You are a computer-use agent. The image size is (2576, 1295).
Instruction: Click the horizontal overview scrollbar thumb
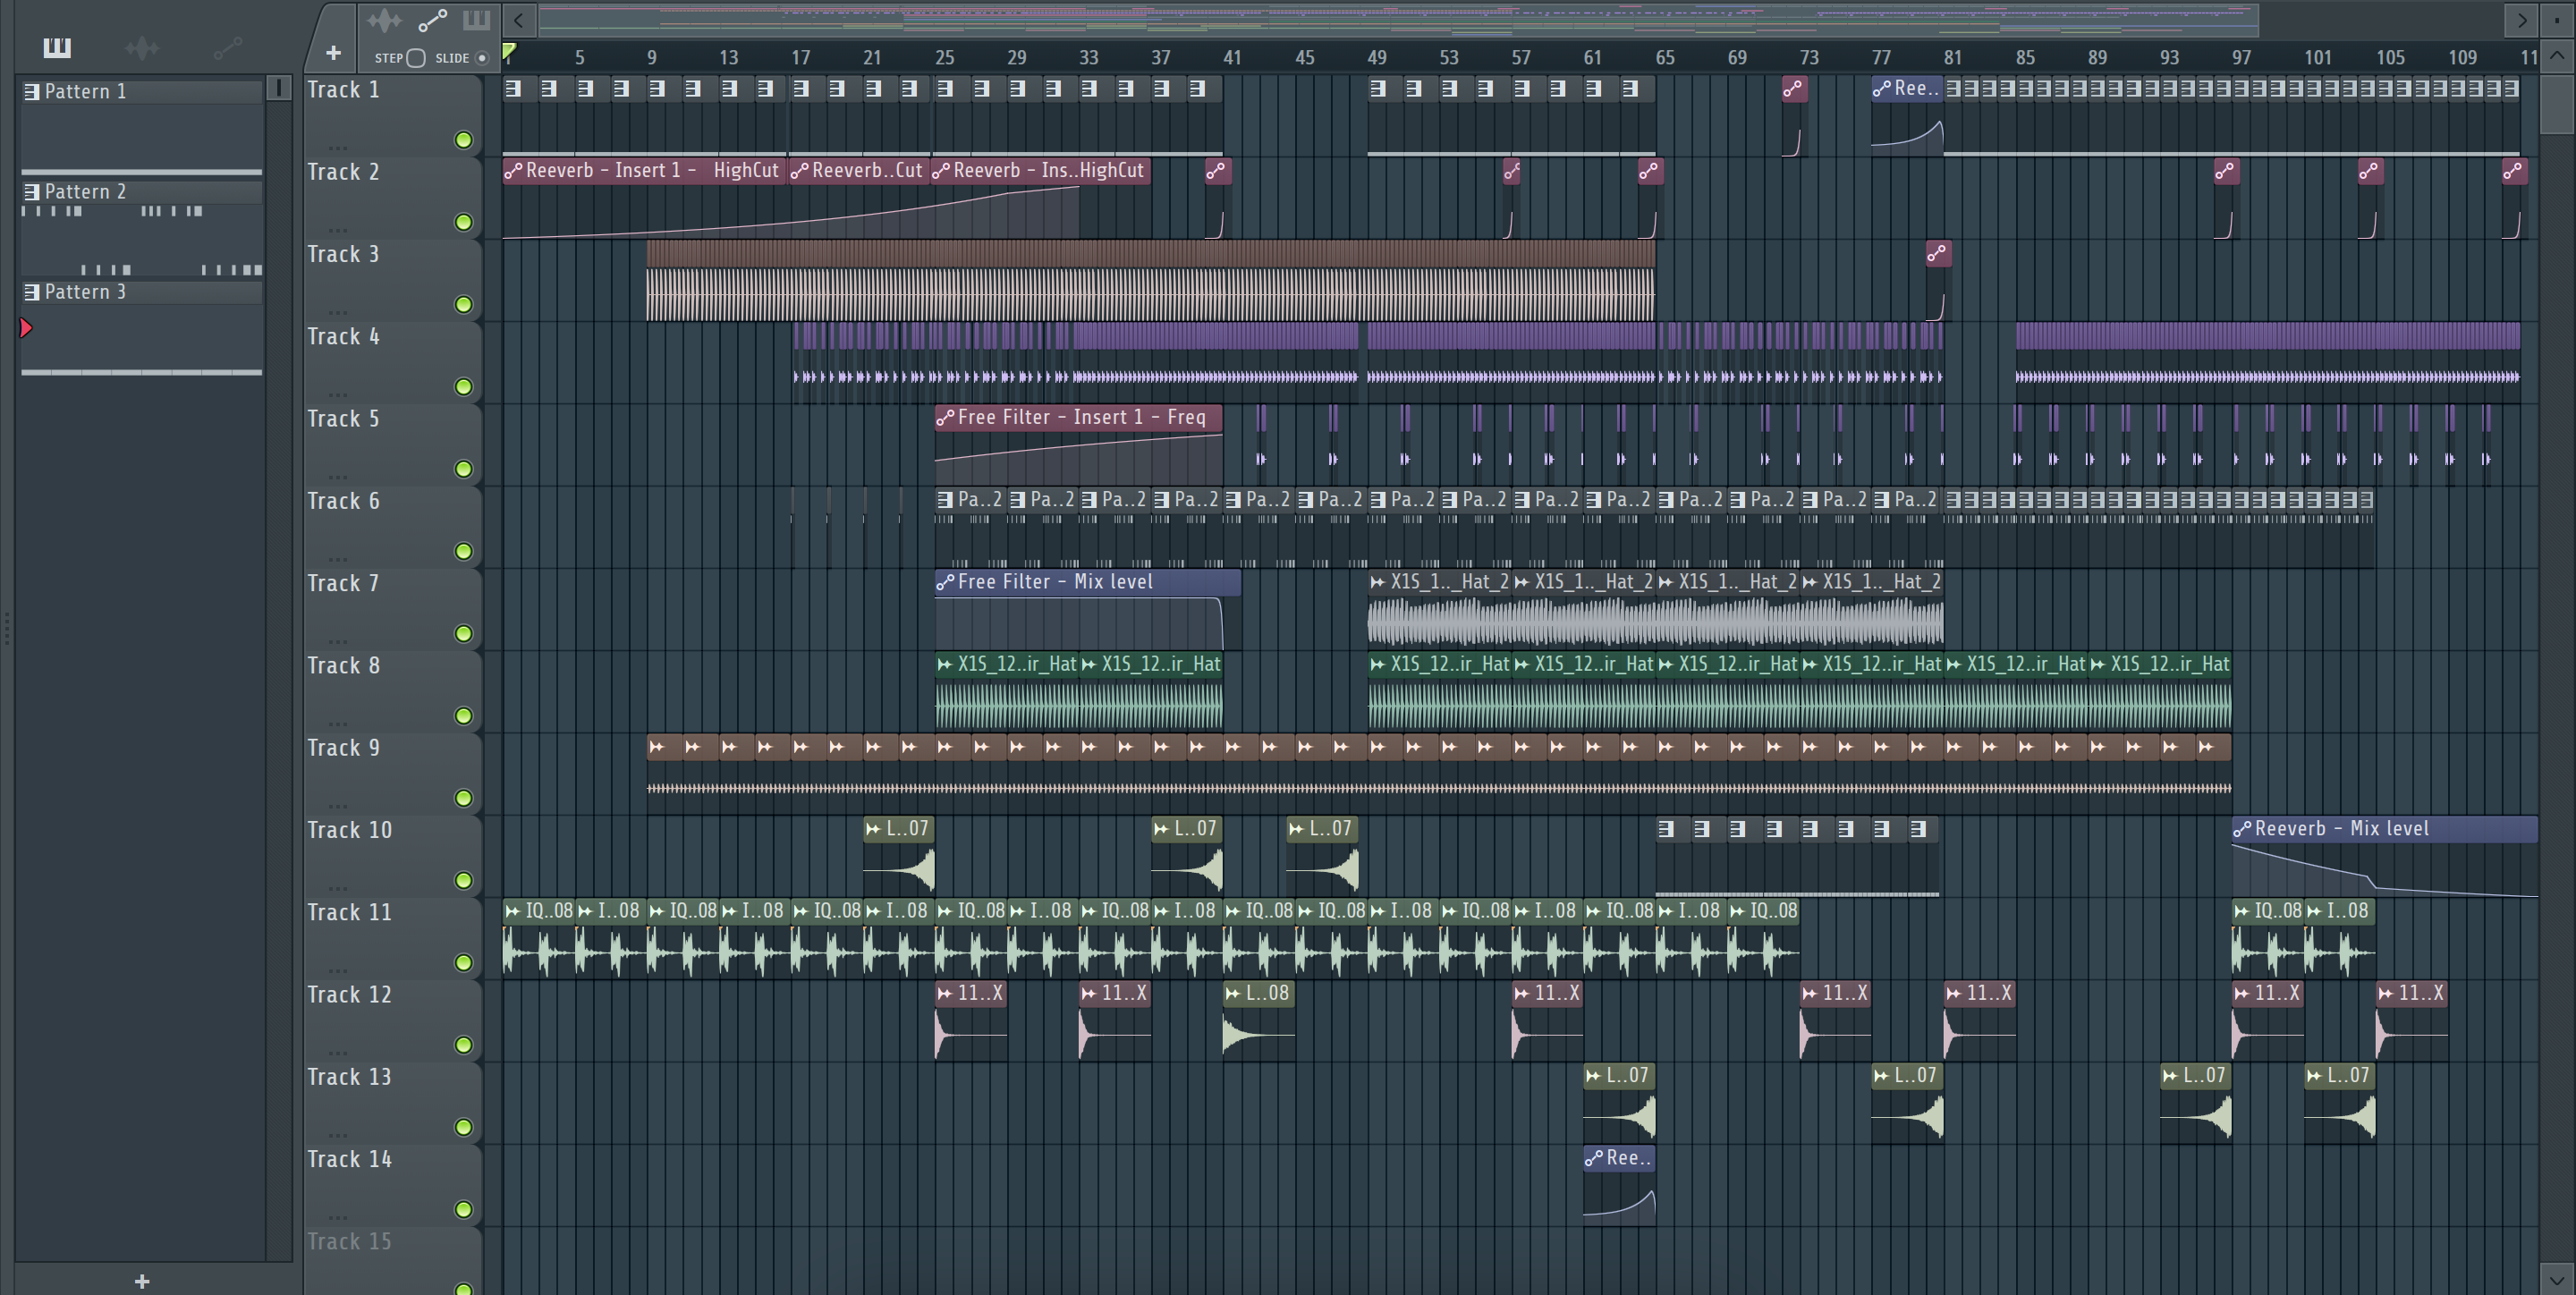click(x=1398, y=20)
